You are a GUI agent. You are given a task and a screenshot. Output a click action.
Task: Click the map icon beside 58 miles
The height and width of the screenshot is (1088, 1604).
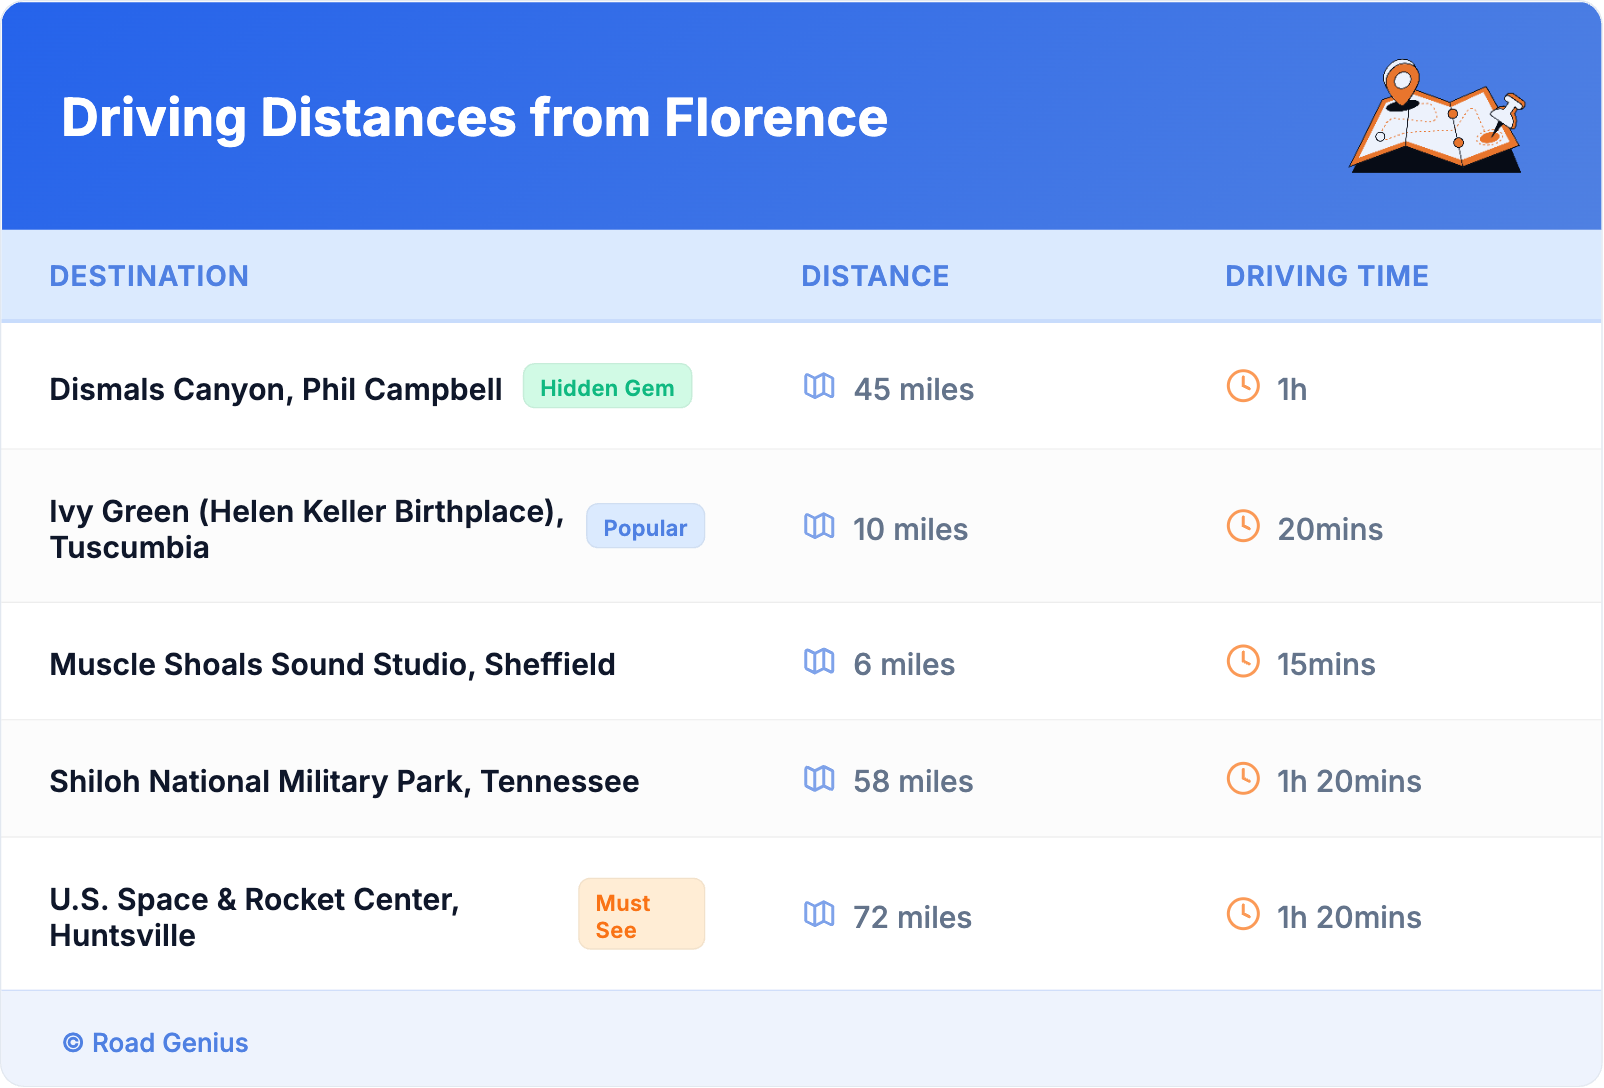click(x=819, y=778)
